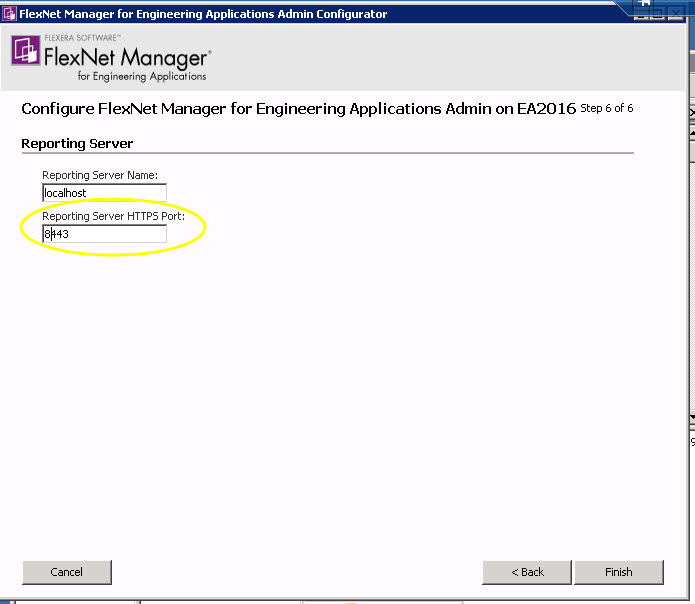Click the 'Reporting Server Name:' label
This screenshot has width=695, height=604.
pos(100,175)
